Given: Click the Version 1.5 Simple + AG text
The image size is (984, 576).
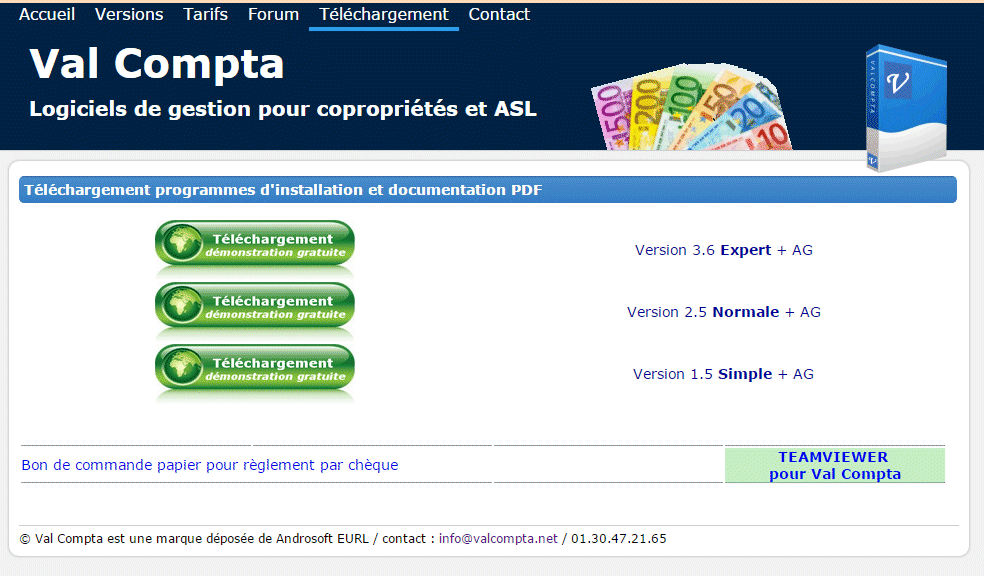Looking at the screenshot, I should [724, 374].
